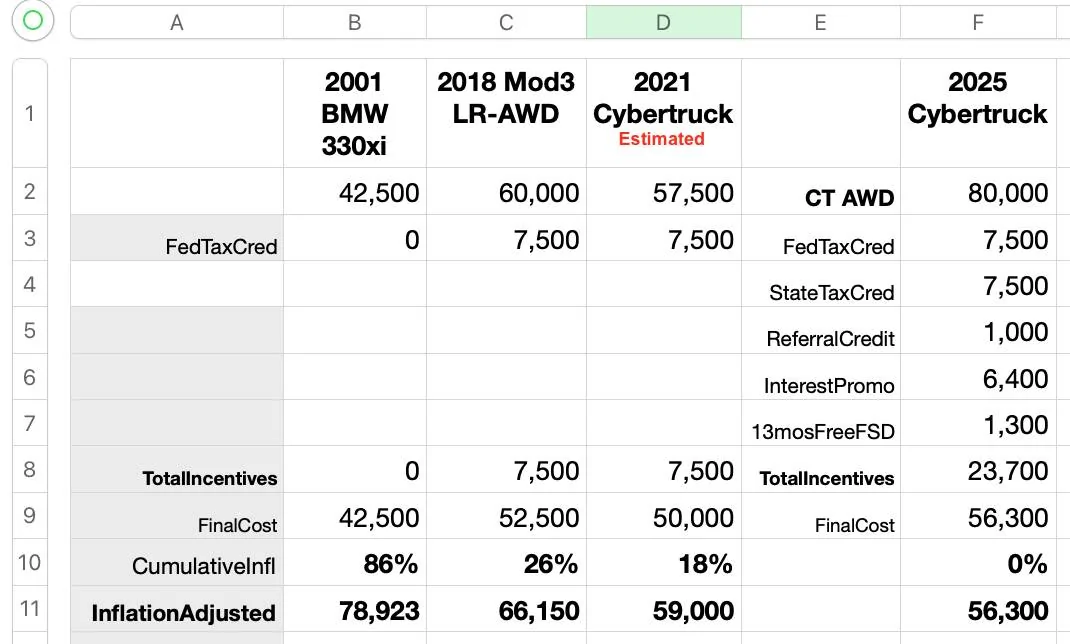The image size is (1070, 644).
Task: Select the 66,150 cell
Action: click(506, 609)
